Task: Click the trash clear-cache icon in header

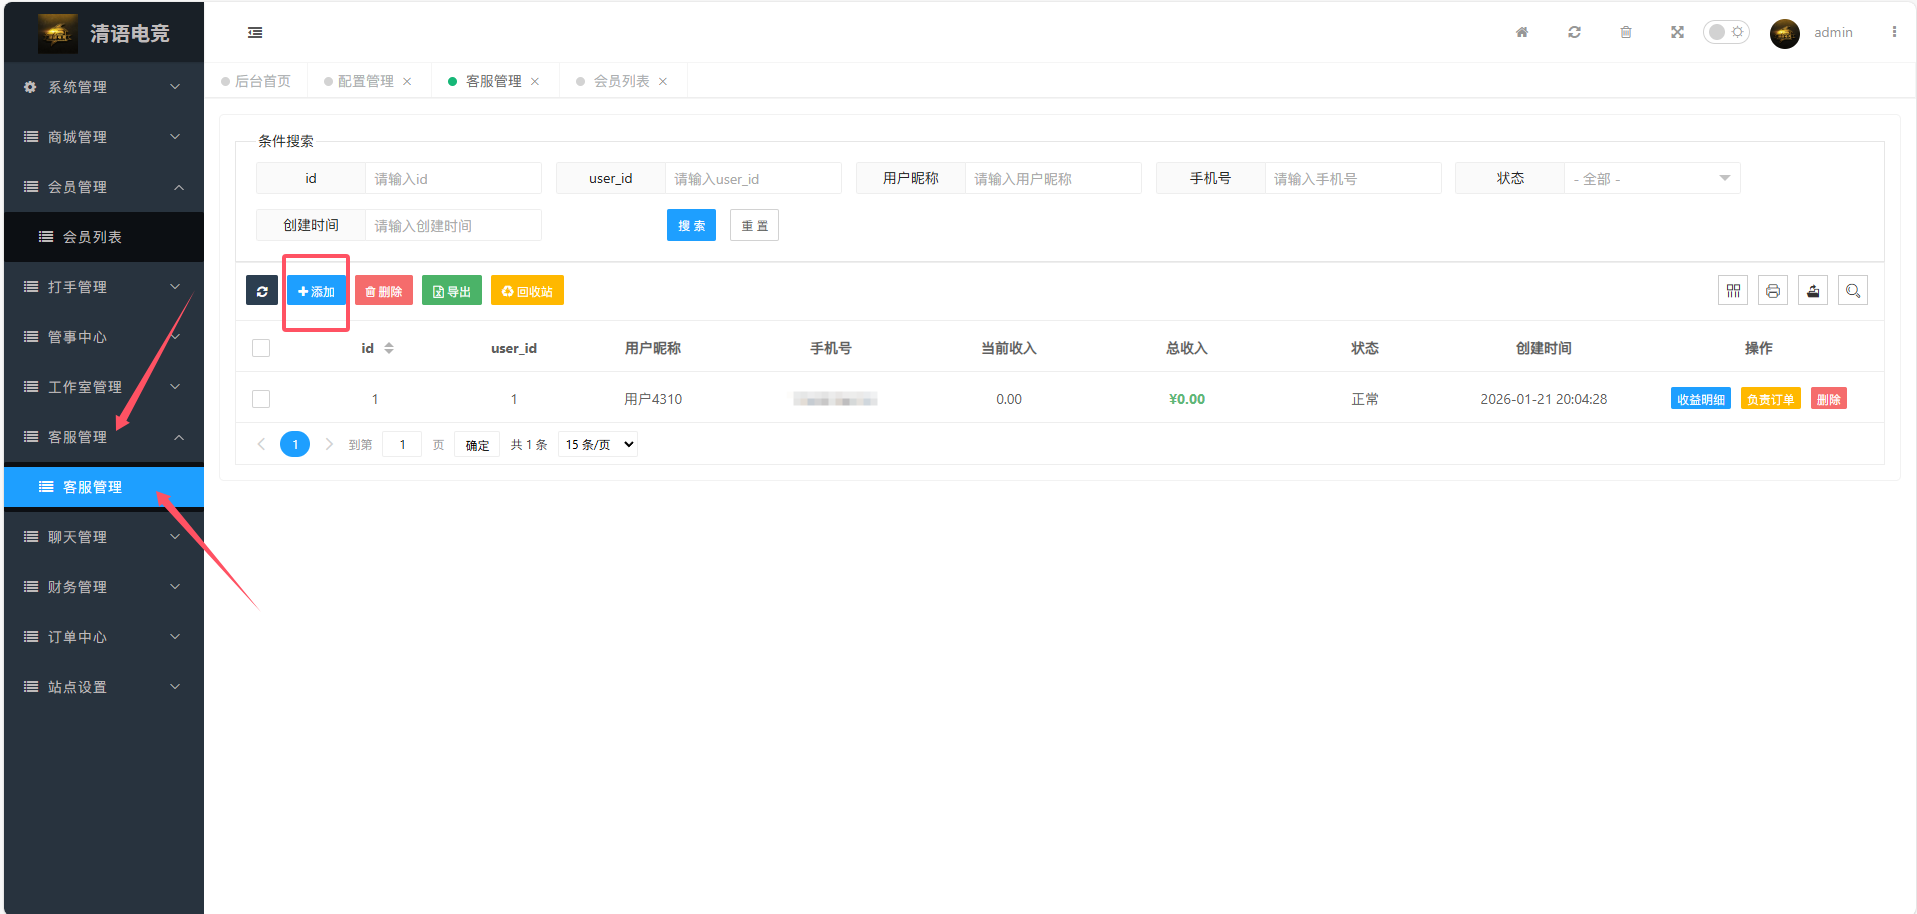Action: 1626,32
